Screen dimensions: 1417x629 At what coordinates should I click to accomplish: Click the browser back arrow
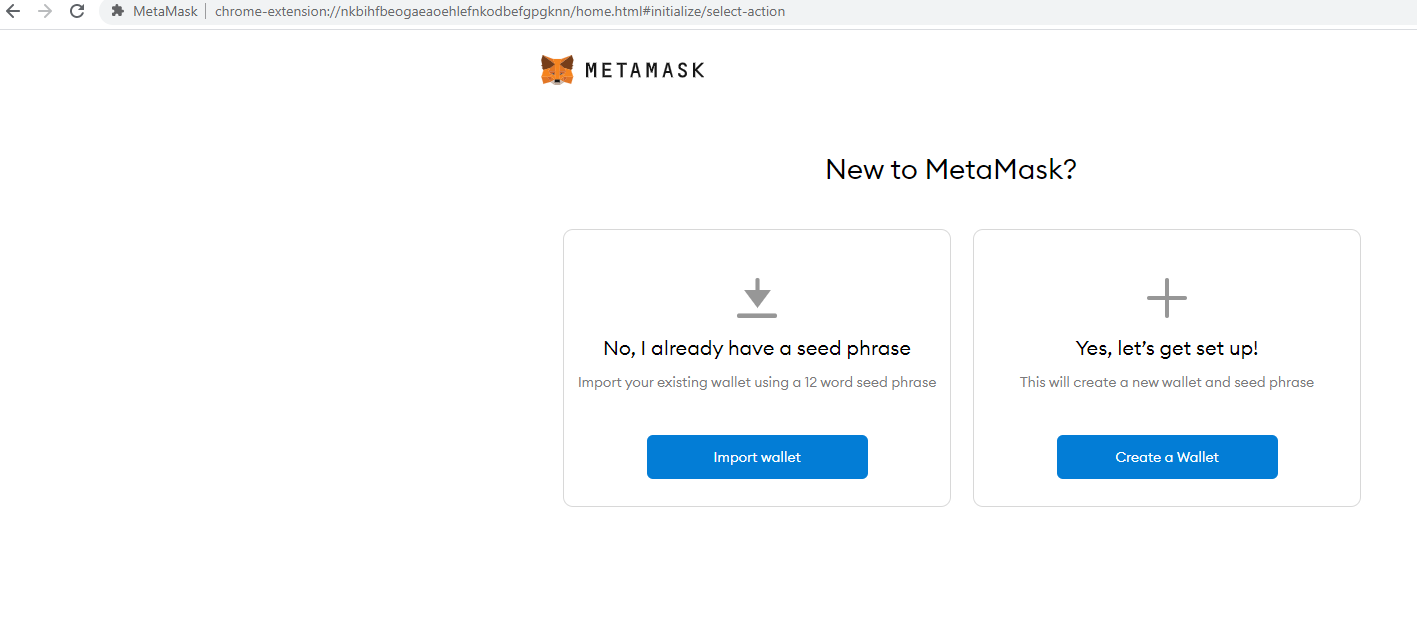coord(13,11)
